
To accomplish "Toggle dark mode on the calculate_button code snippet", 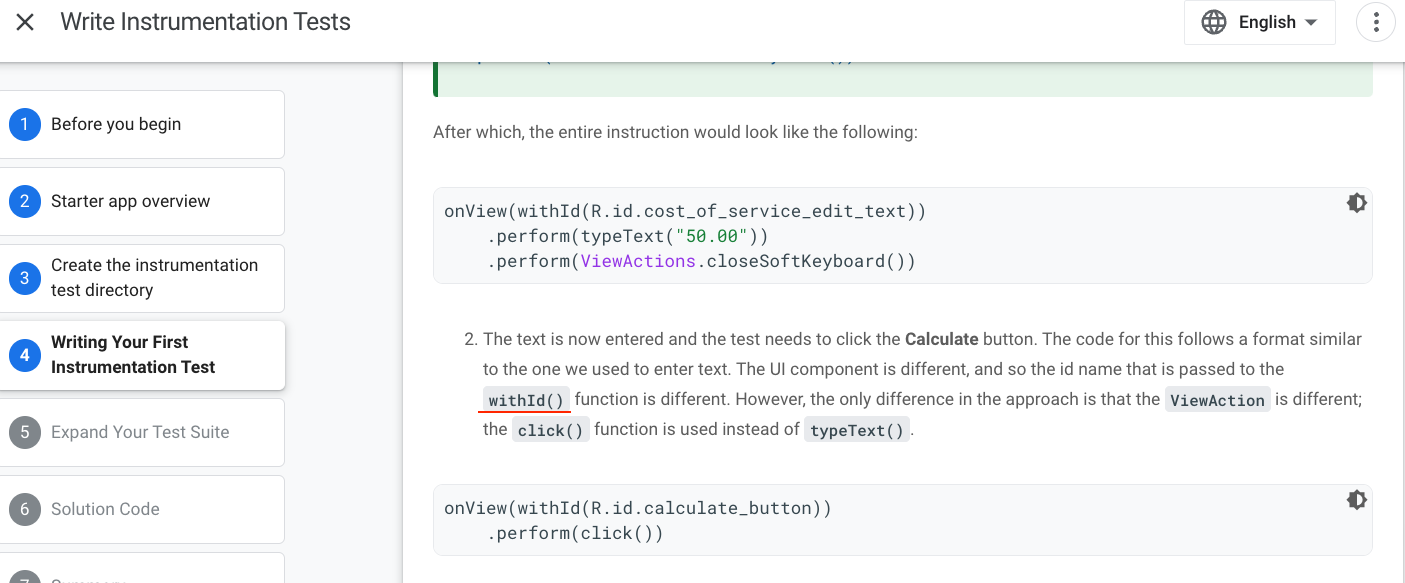I will point(1356,499).
